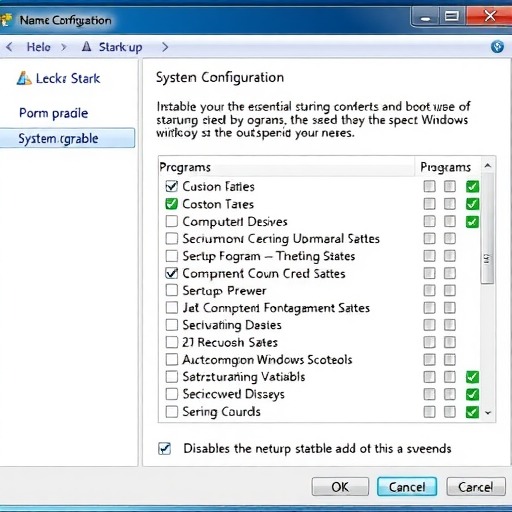Click the right Programs column header
Viewport: 512px width, 512px height.
(x=447, y=167)
